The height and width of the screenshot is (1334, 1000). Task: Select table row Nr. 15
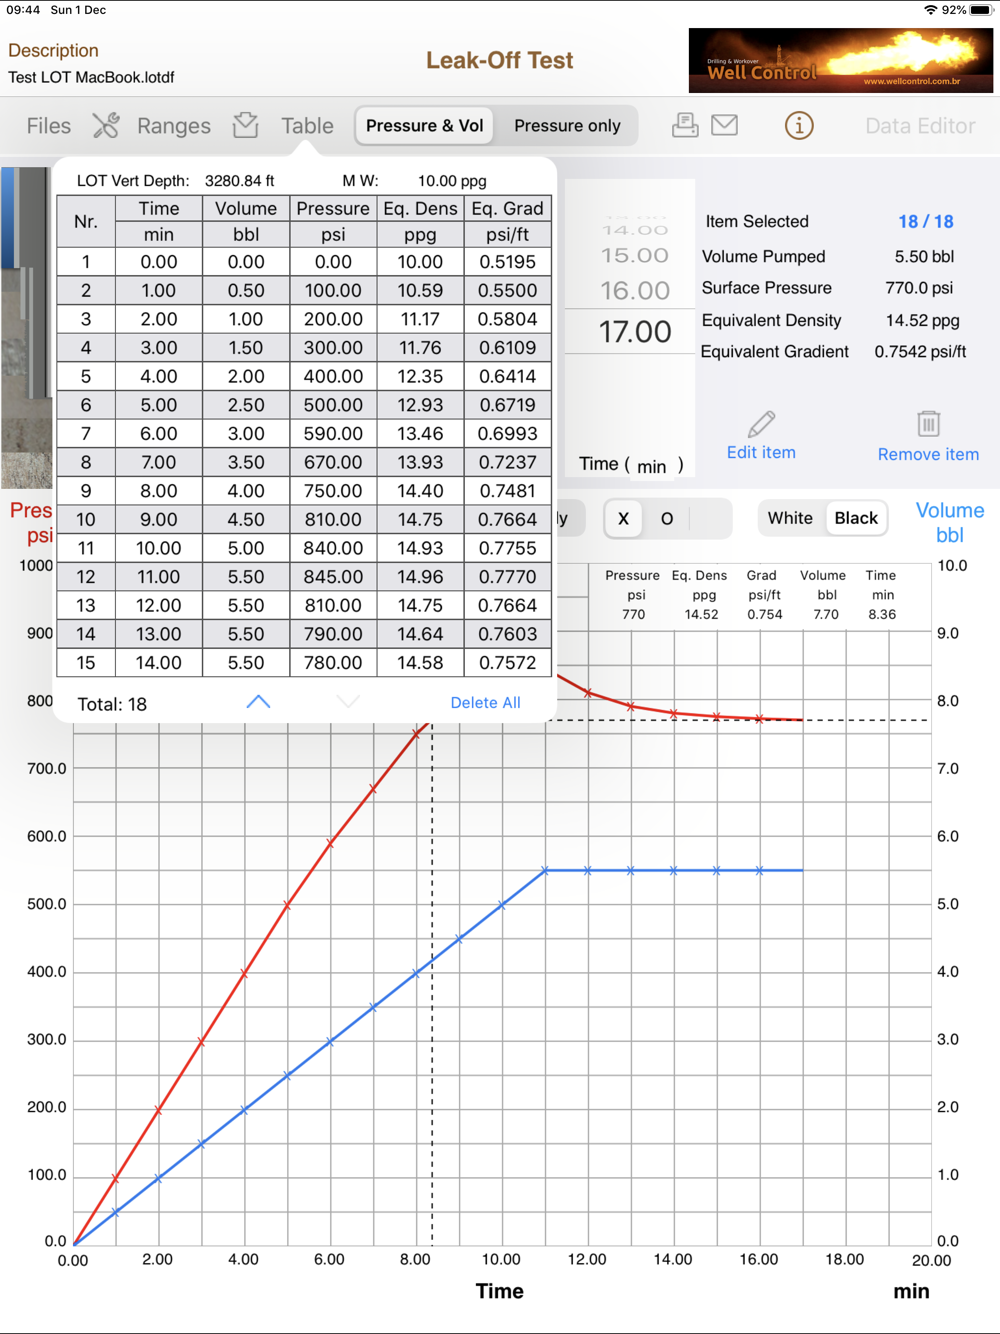[304, 663]
